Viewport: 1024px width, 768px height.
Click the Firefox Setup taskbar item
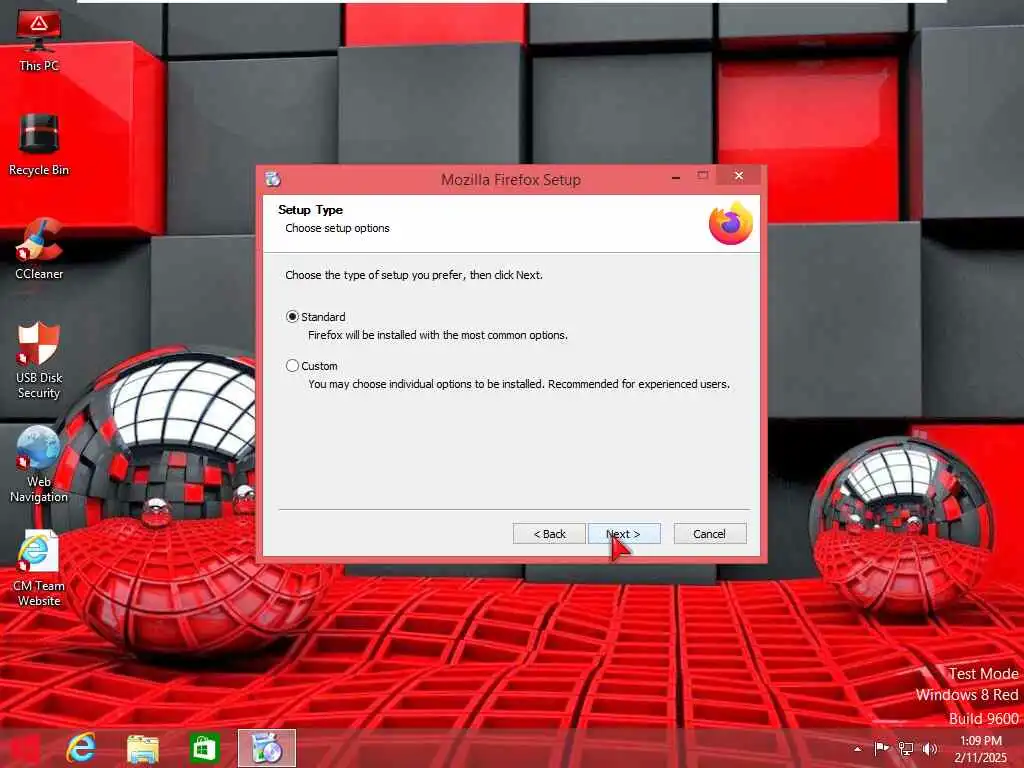click(x=266, y=748)
